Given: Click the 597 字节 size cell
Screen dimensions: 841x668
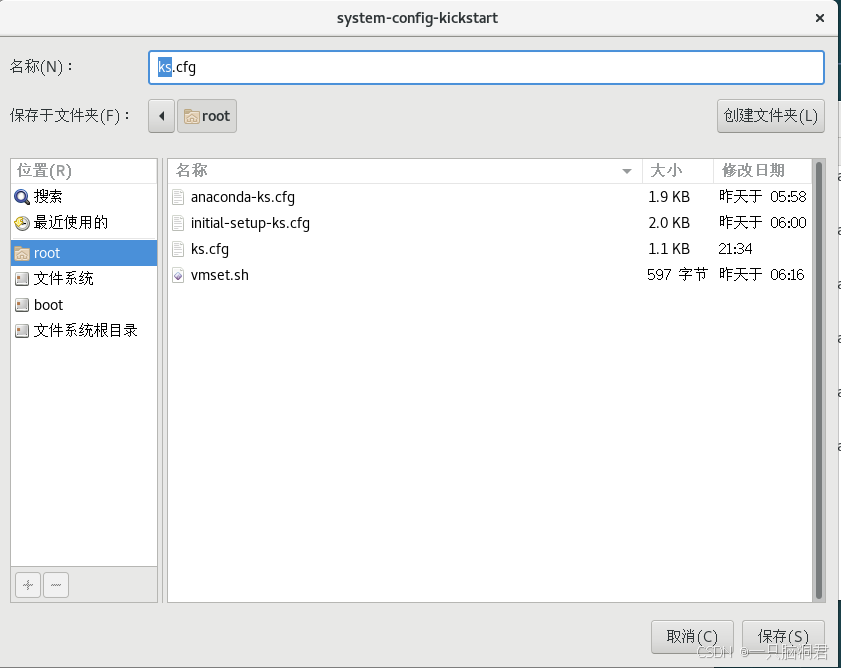Looking at the screenshot, I should [x=677, y=275].
